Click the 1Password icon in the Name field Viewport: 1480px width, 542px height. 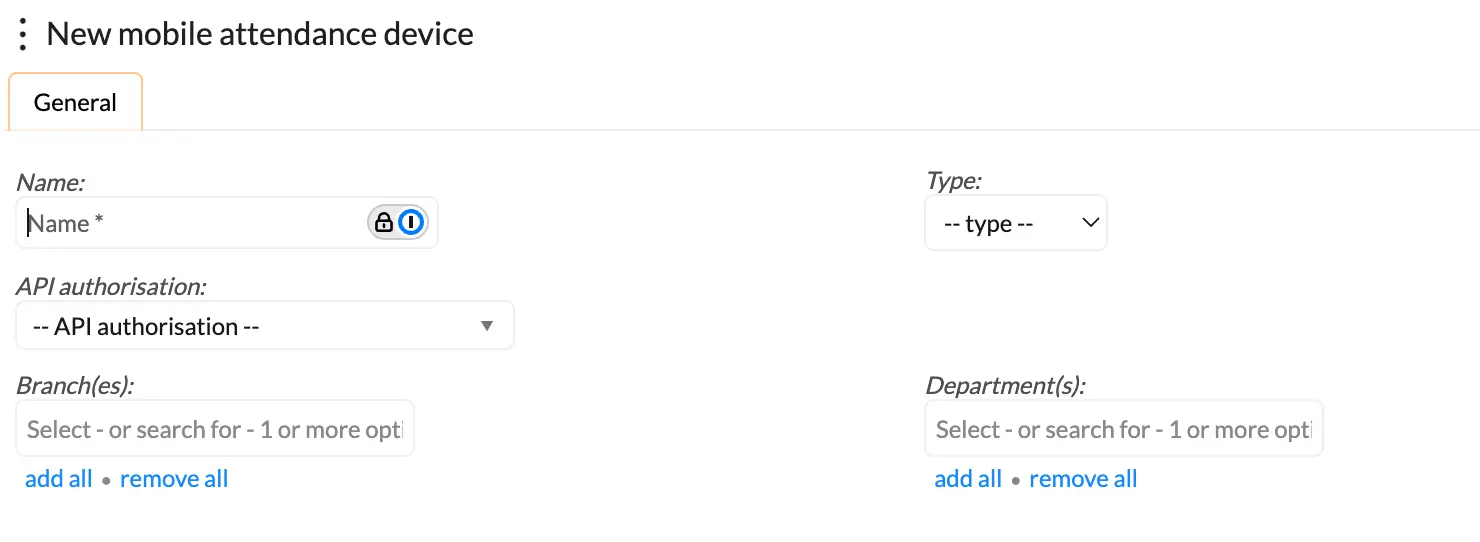(411, 223)
